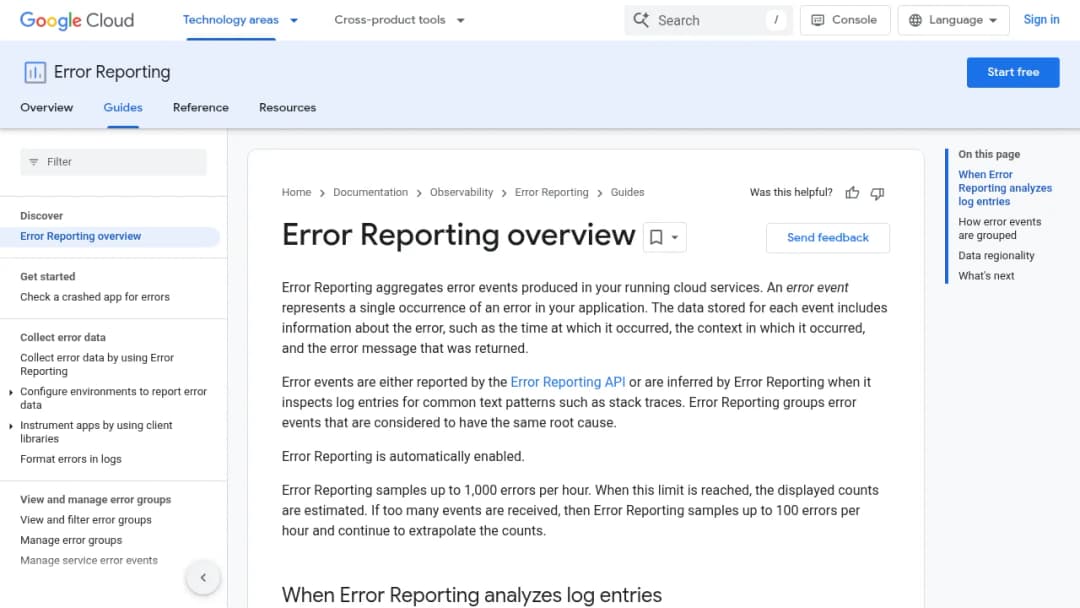Click the Error Reporting header title
The height and width of the screenshot is (608, 1080).
tap(112, 72)
